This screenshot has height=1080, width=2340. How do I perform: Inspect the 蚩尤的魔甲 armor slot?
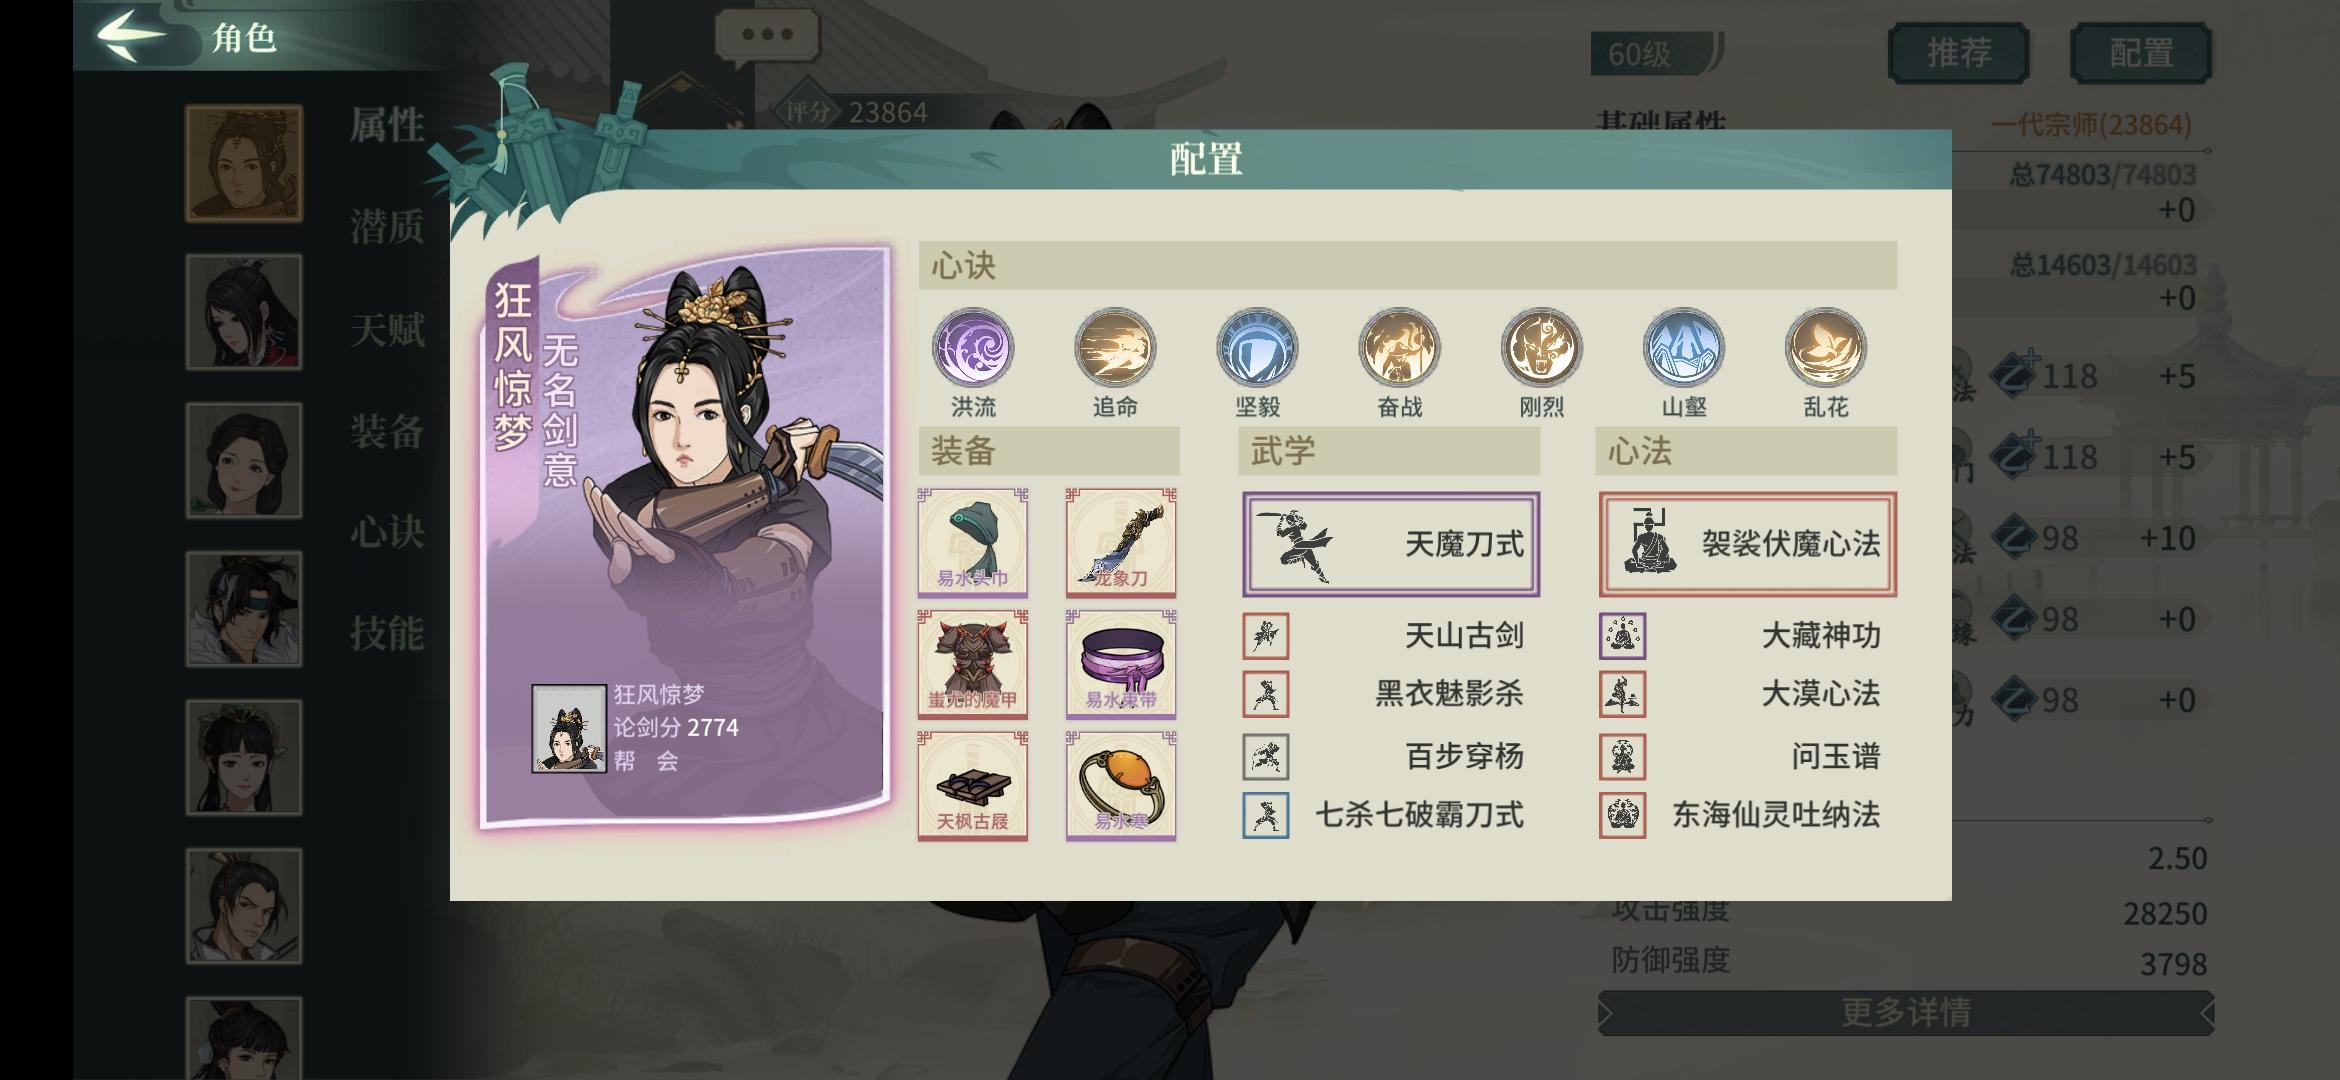pos(973,664)
